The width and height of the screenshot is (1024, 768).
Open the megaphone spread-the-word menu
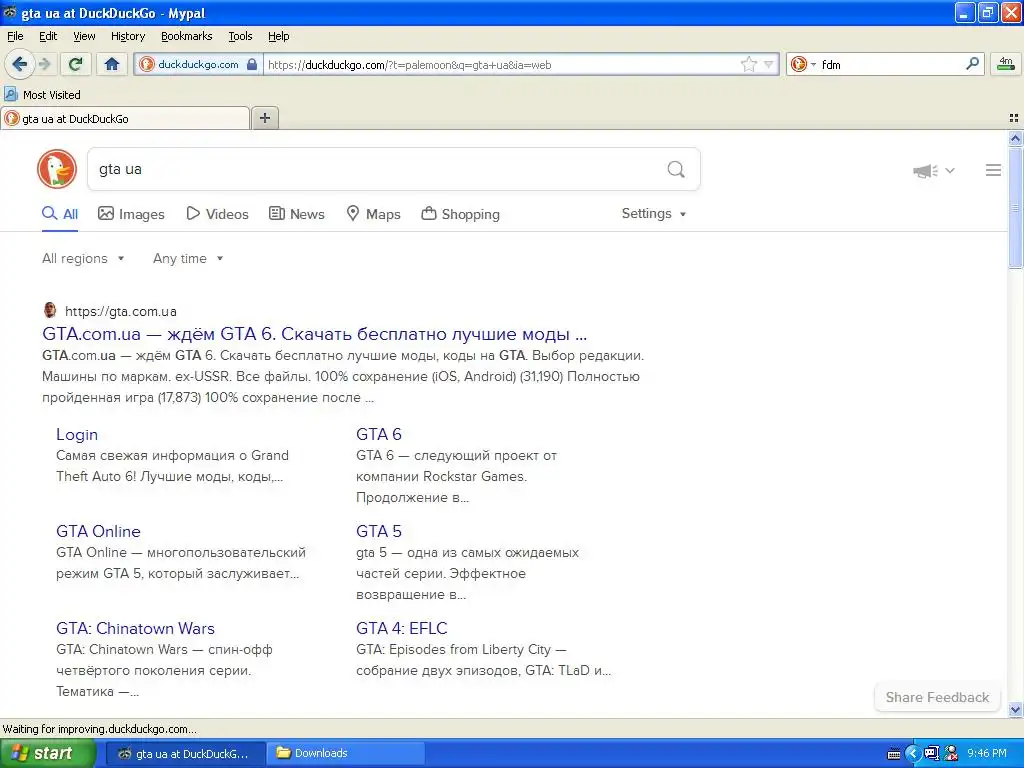click(933, 170)
